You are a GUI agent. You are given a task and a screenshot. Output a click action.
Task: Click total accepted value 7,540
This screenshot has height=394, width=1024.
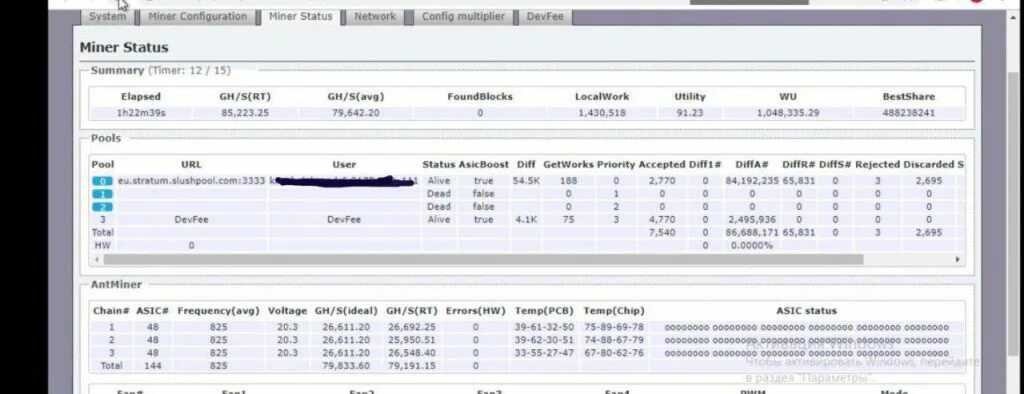(x=662, y=233)
